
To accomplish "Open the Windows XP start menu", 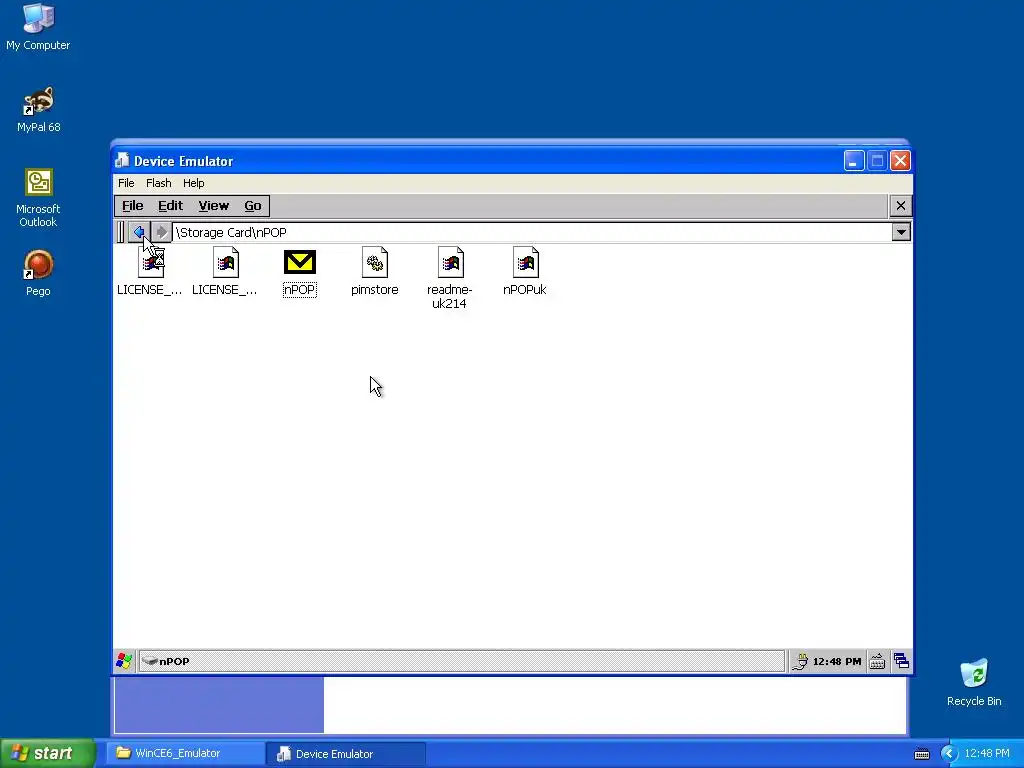I will point(48,753).
